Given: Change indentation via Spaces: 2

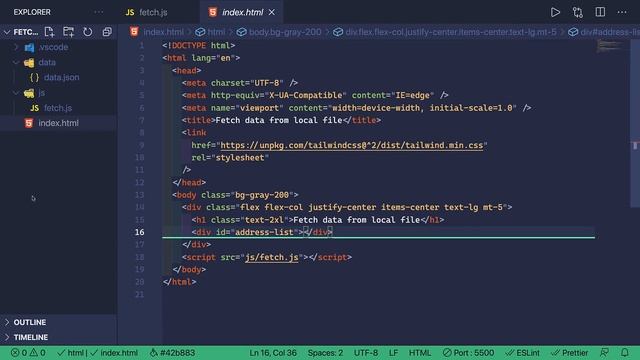Looking at the screenshot, I should (x=325, y=353).
